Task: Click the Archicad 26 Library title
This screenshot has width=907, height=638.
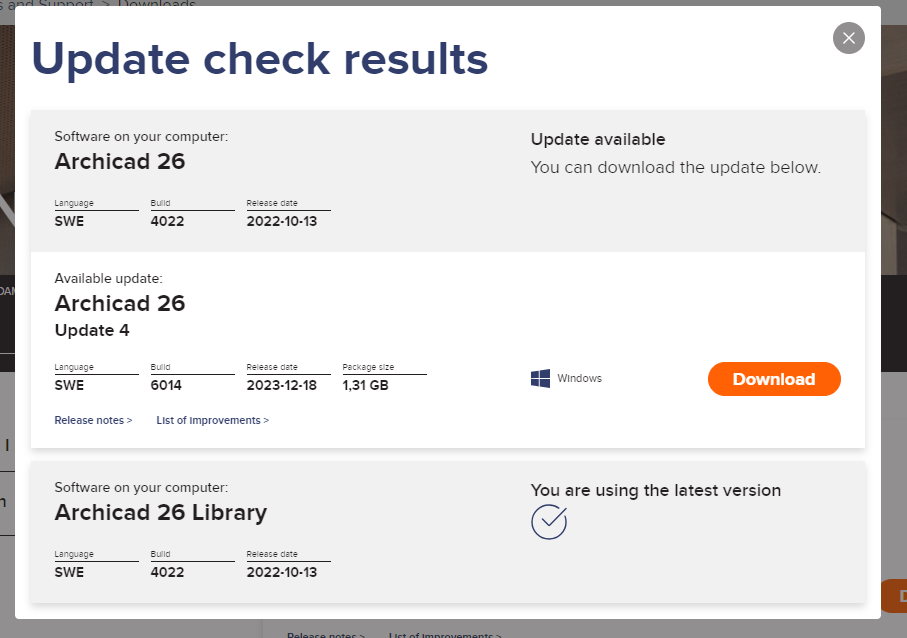Action: [x=160, y=513]
